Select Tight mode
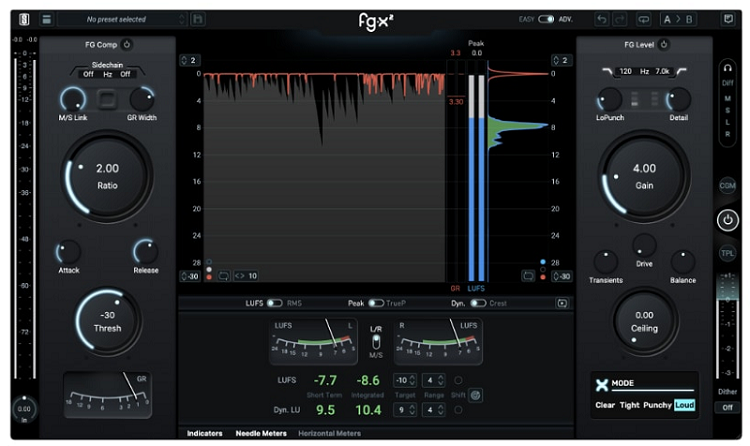 pyautogui.click(x=629, y=405)
